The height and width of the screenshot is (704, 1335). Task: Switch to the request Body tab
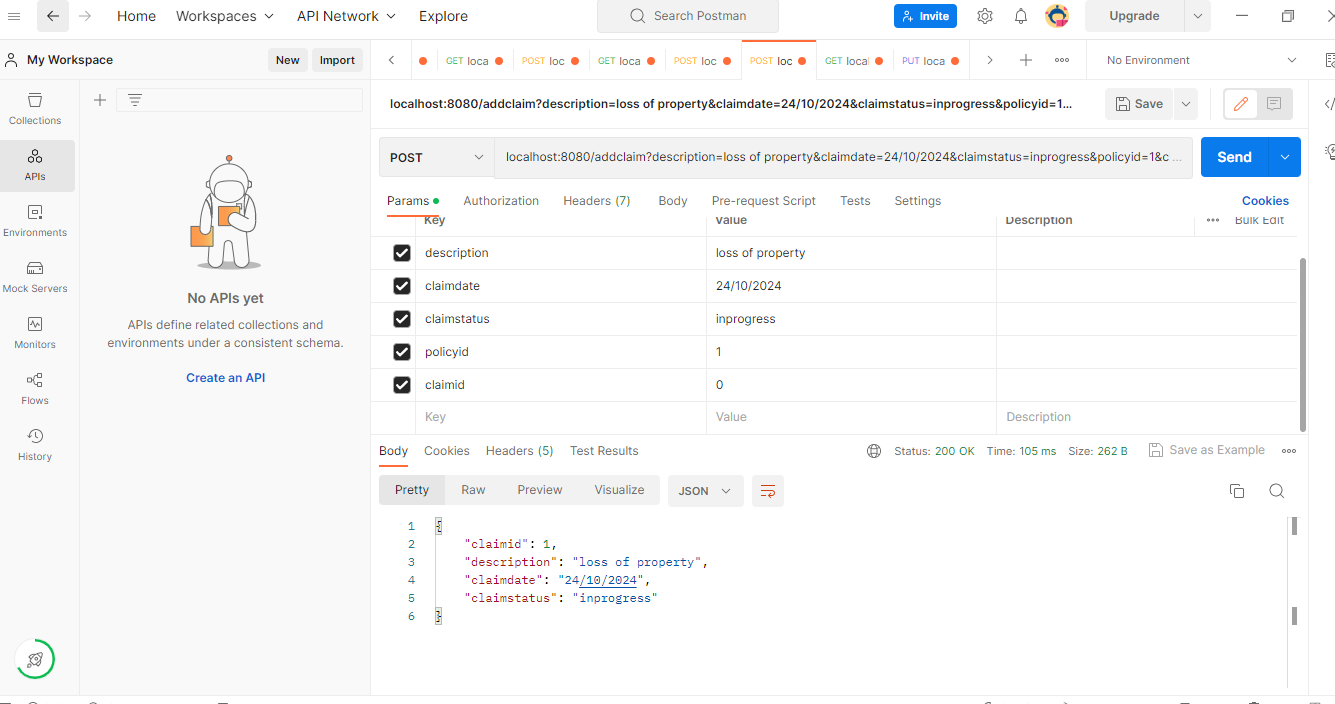[x=673, y=201]
